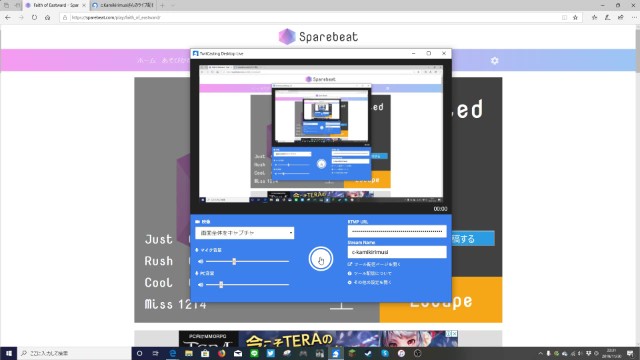
Task: Click the Stream Name input field
Action: [x=397, y=252]
